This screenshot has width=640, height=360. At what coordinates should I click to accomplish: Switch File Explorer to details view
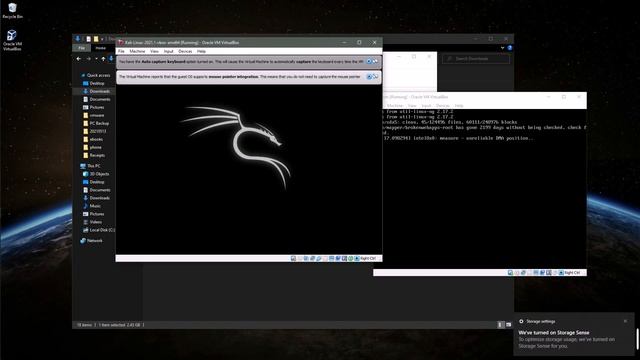pyautogui.click(x=500, y=325)
